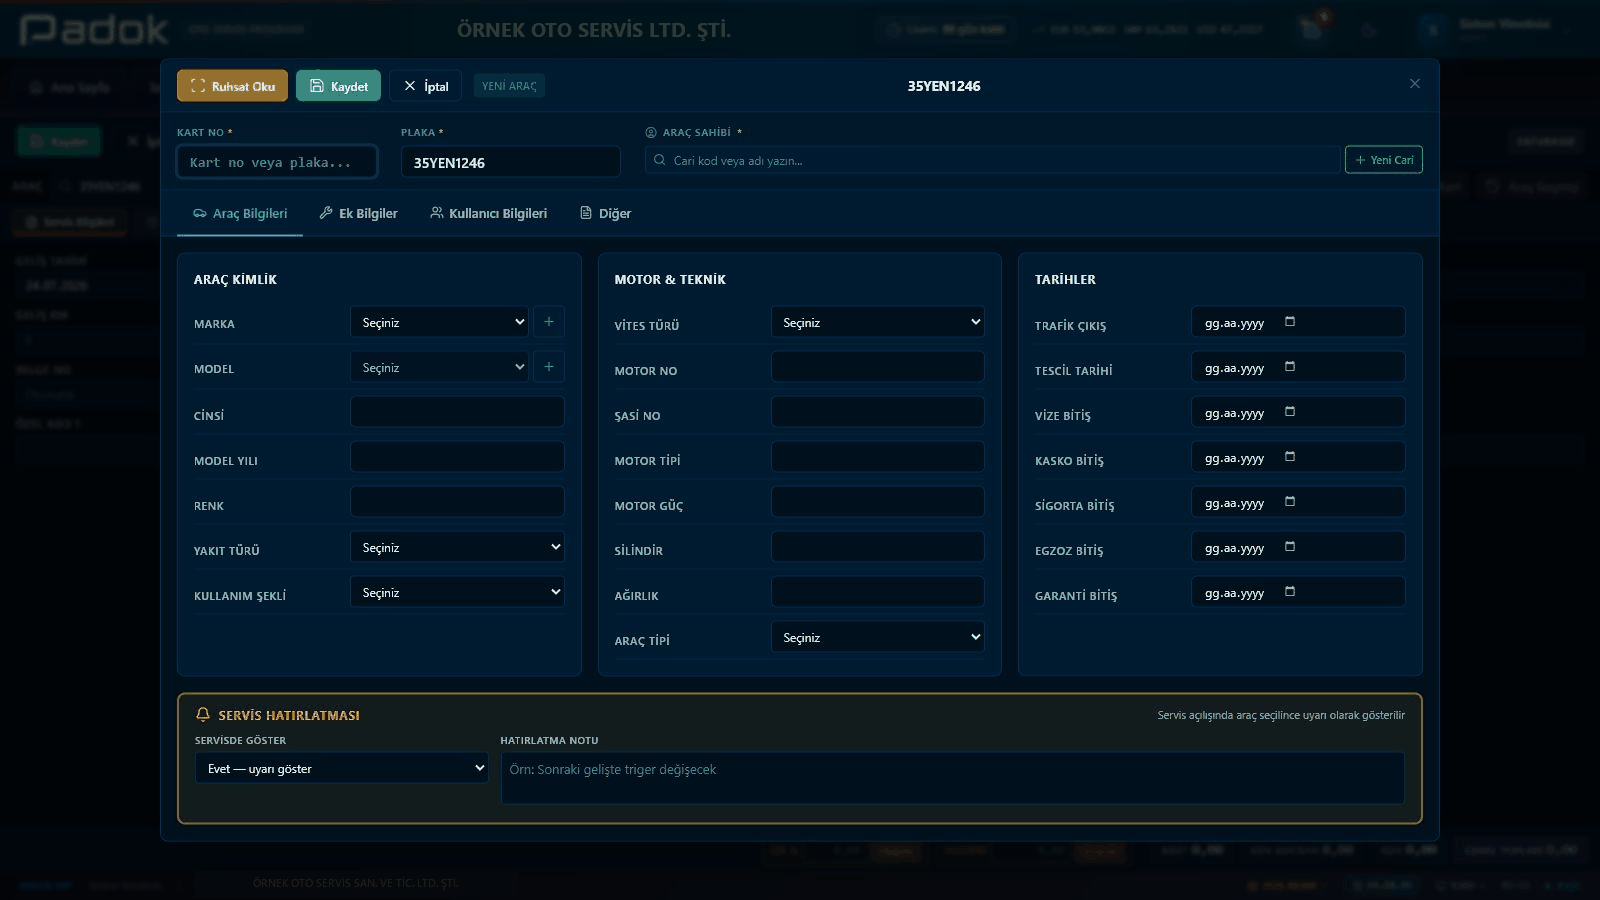Click the Trafik Çıkış date text gg.aa.yyyy

[1234, 323]
